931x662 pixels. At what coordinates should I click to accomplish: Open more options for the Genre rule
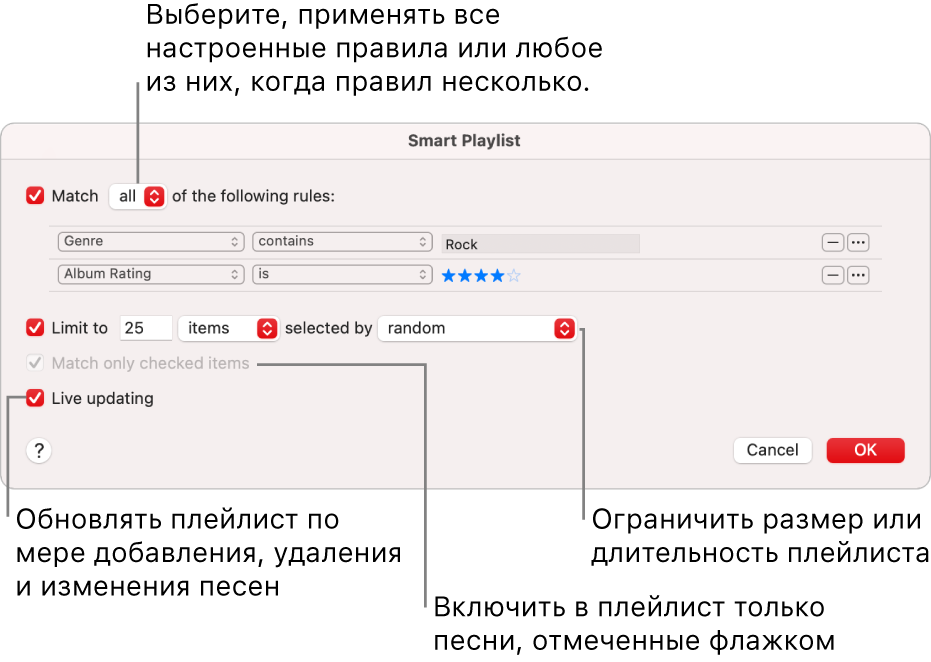pos(858,242)
